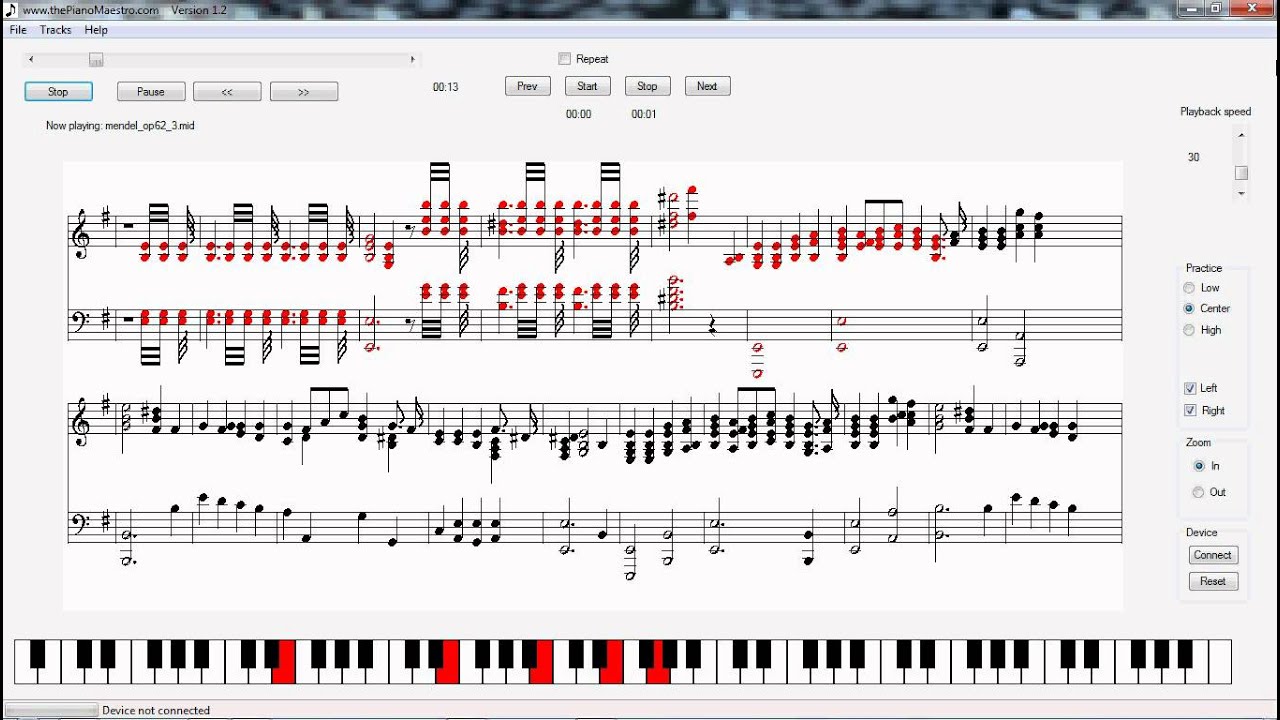
Task: Select Zoom In option
Action: coord(1199,466)
